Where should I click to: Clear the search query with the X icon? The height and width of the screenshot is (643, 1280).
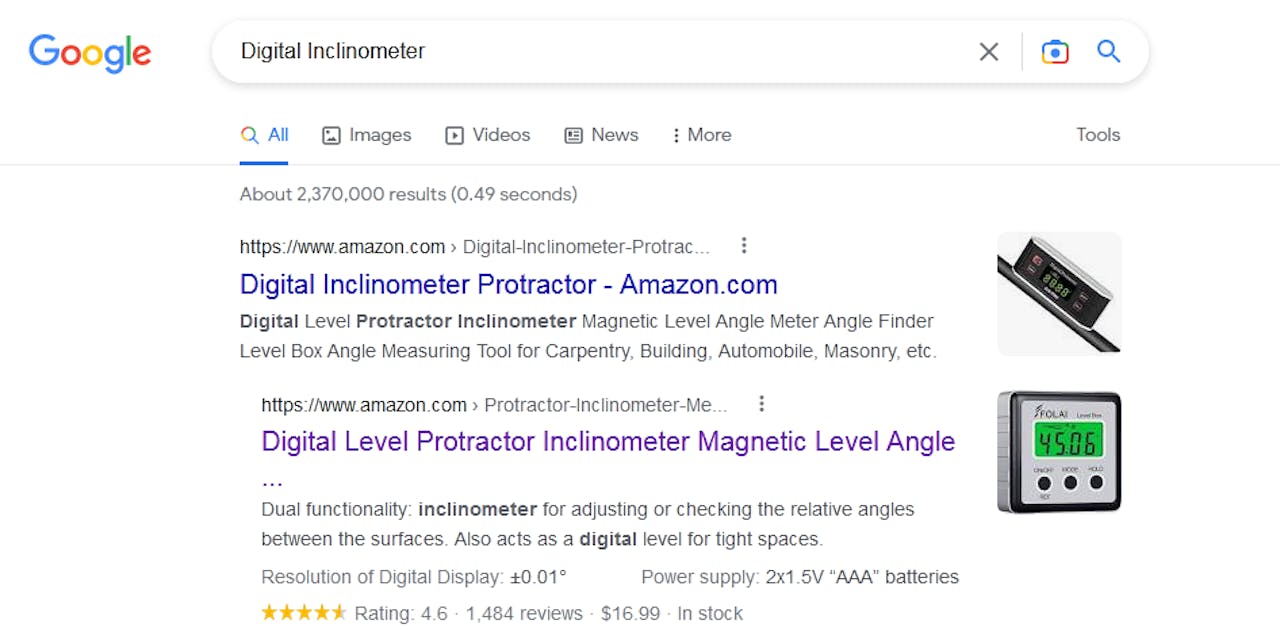point(988,51)
